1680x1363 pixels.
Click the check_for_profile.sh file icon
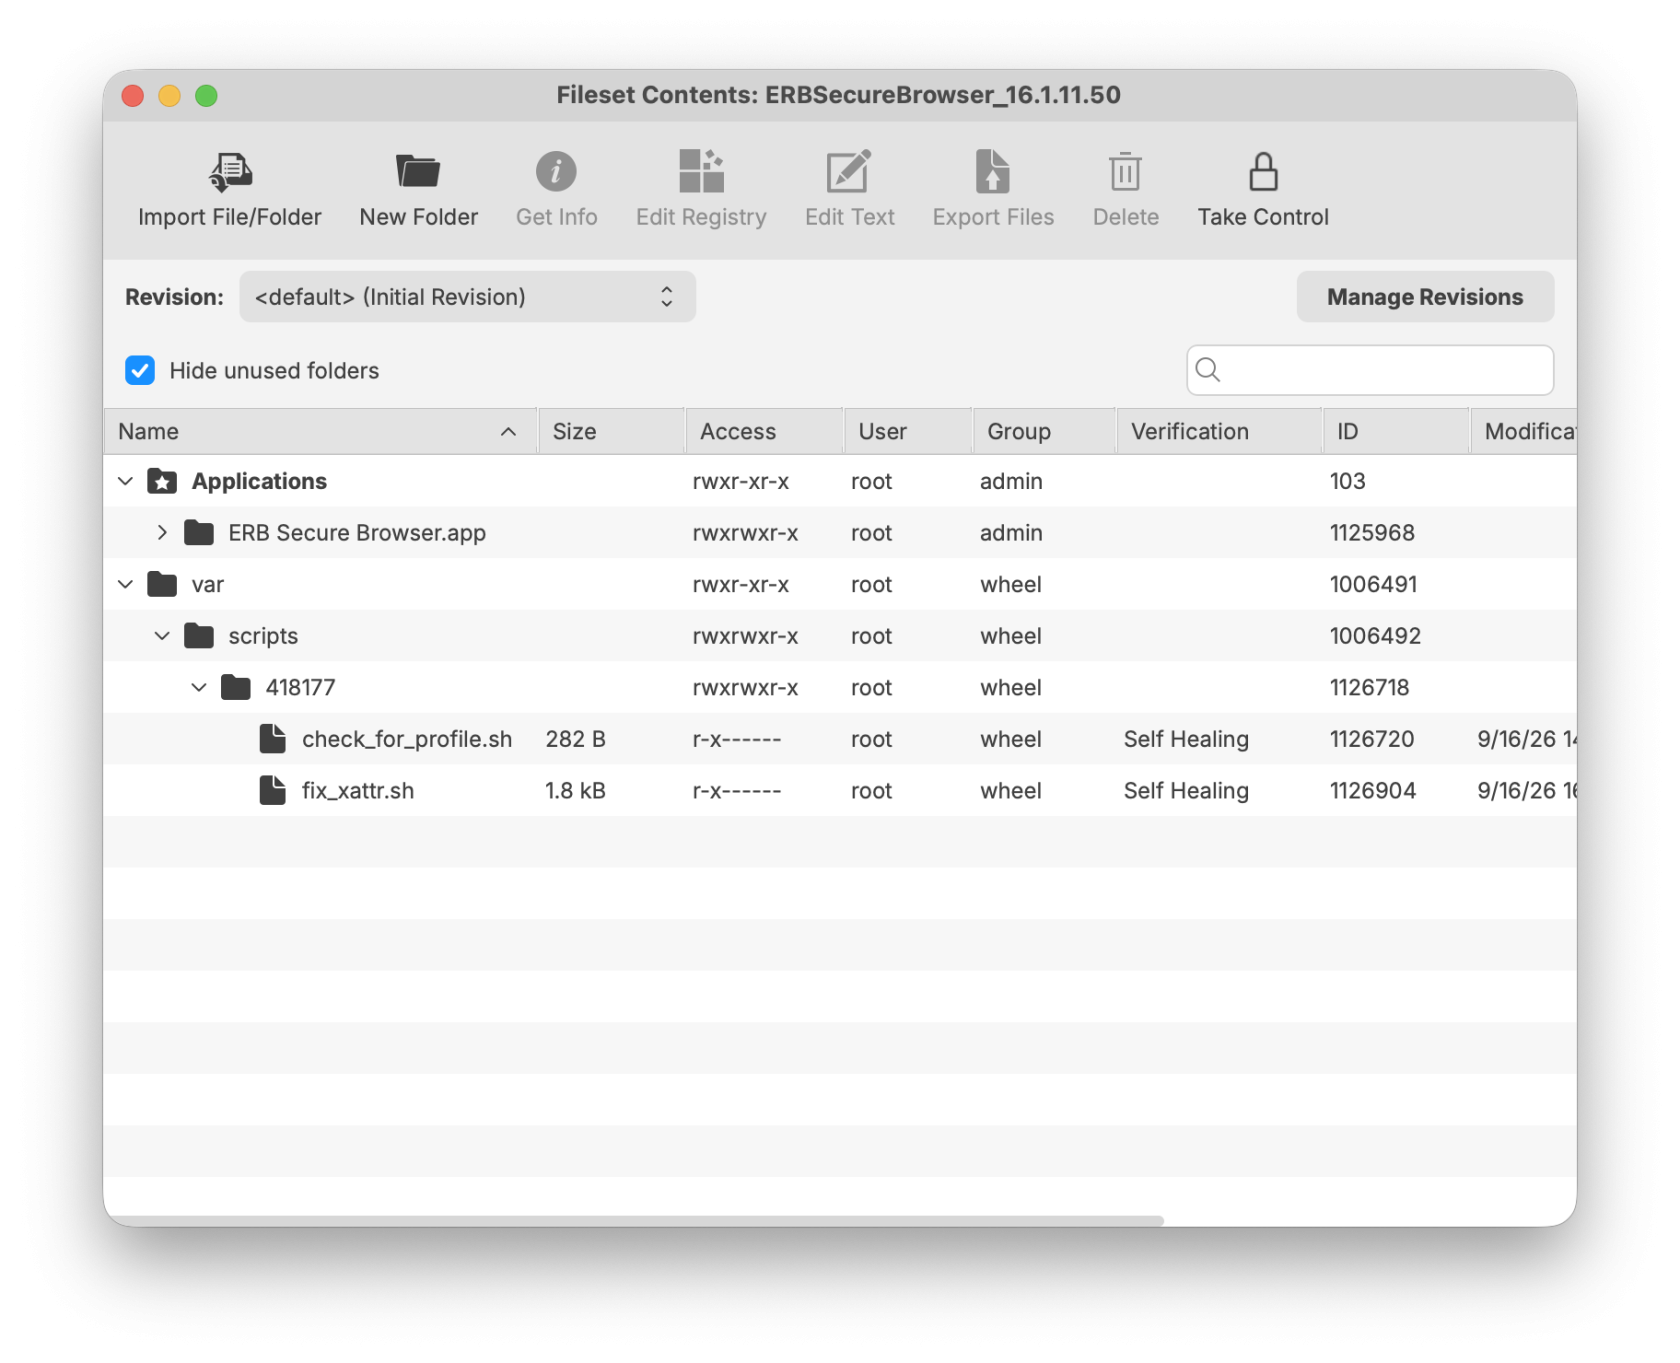tap(272, 739)
